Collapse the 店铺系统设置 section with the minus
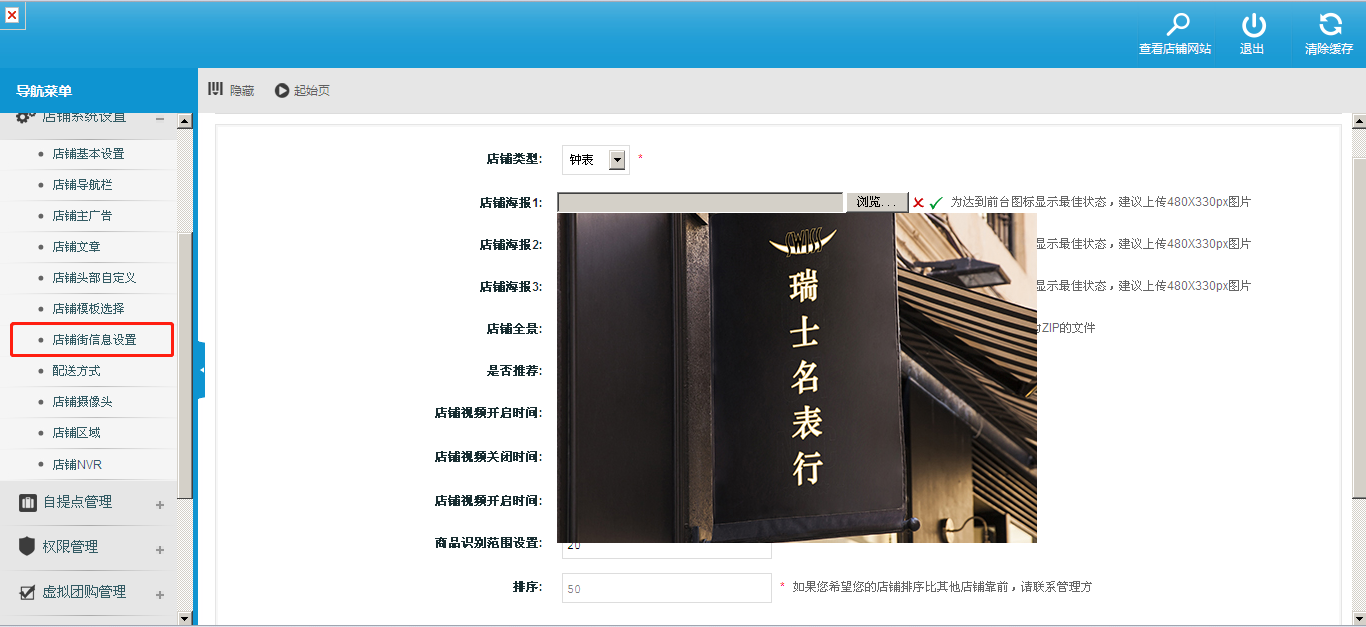This screenshot has width=1366, height=627. (160, 118)
